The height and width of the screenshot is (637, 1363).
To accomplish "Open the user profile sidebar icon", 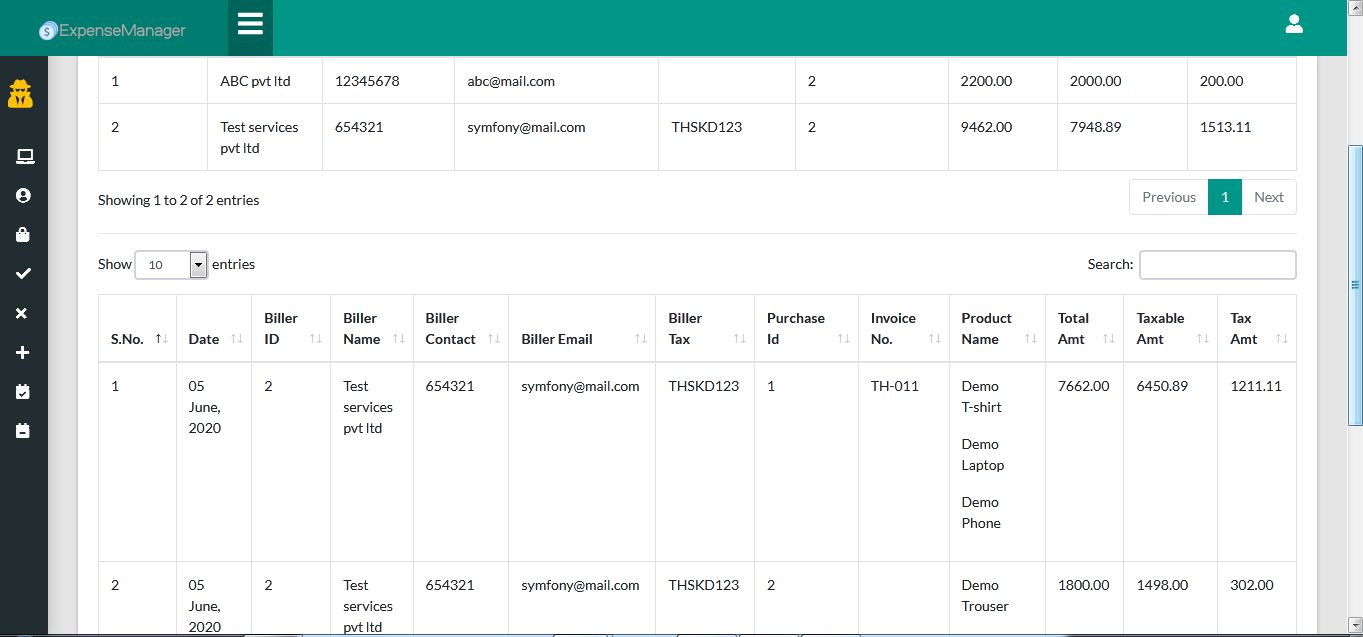I will coord(23,195).
